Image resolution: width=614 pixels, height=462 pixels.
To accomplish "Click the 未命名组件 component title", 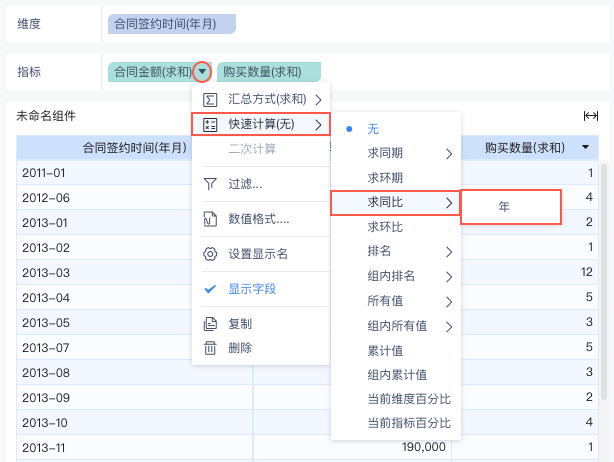I will [46, 116].
